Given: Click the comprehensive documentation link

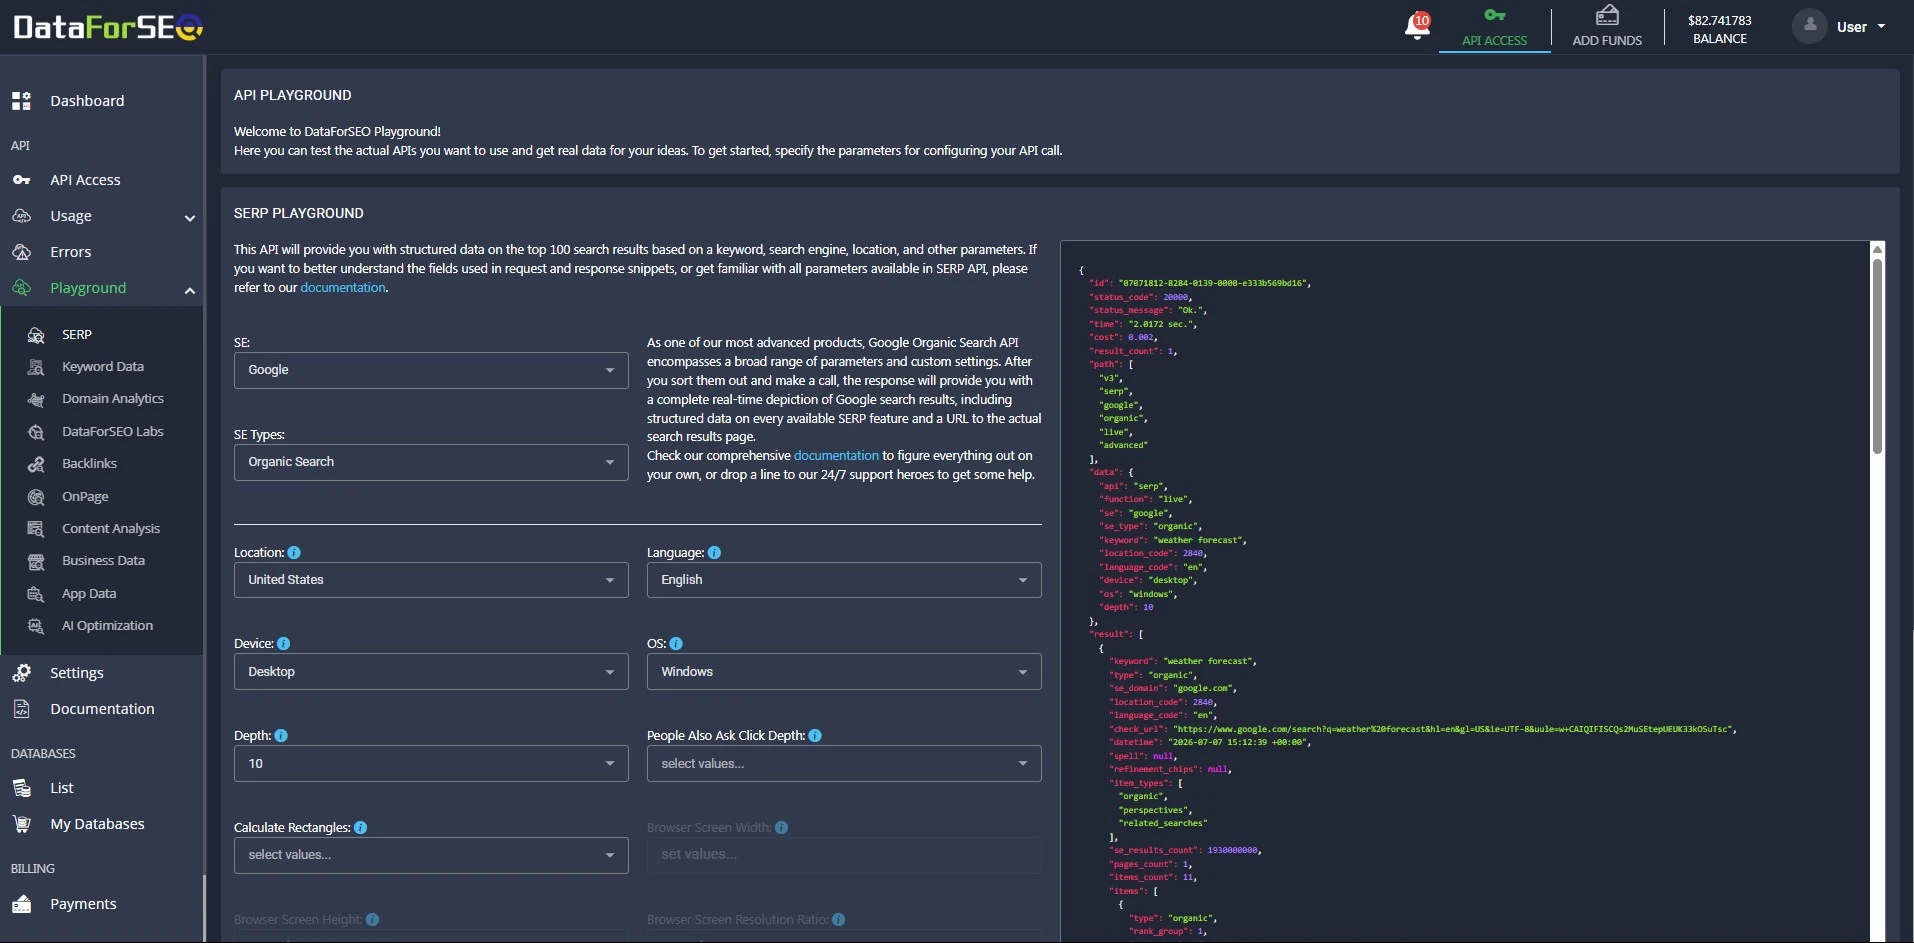Looking at the screenshot, I should [x=836, y=456].
